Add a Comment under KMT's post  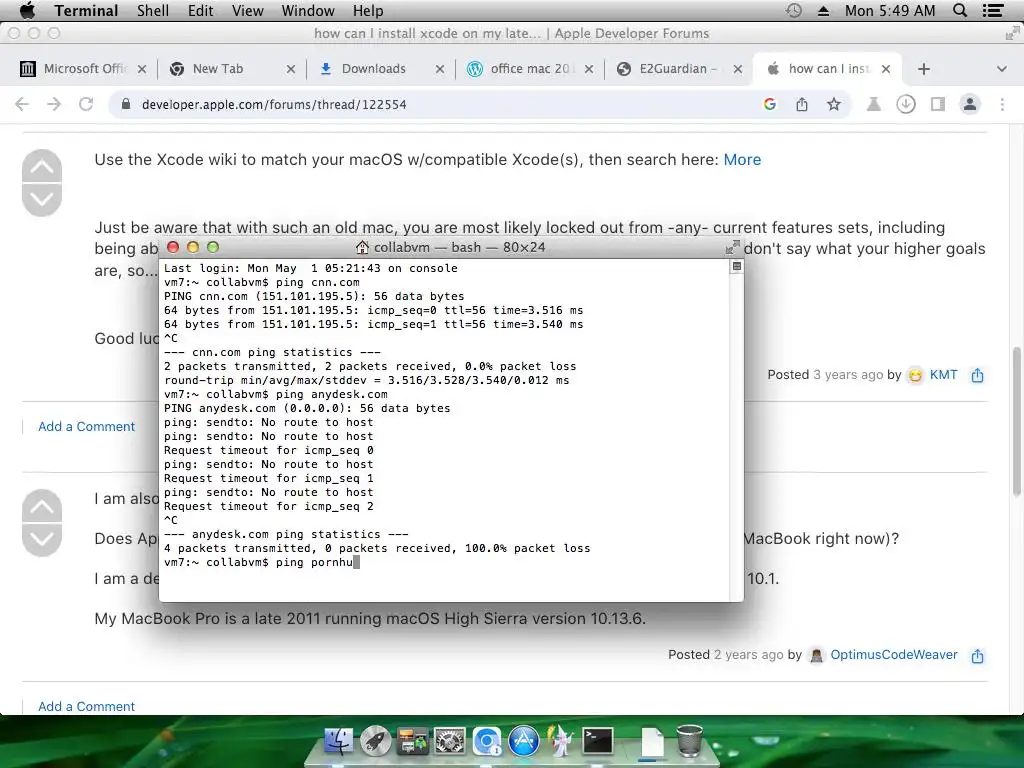[x=86, y=426]
